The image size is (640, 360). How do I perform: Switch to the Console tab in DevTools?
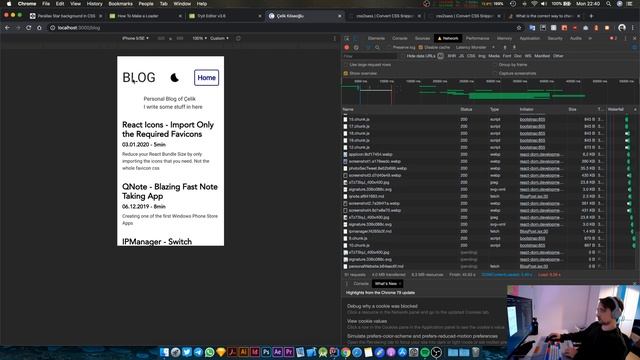click(x=400, y=38)
